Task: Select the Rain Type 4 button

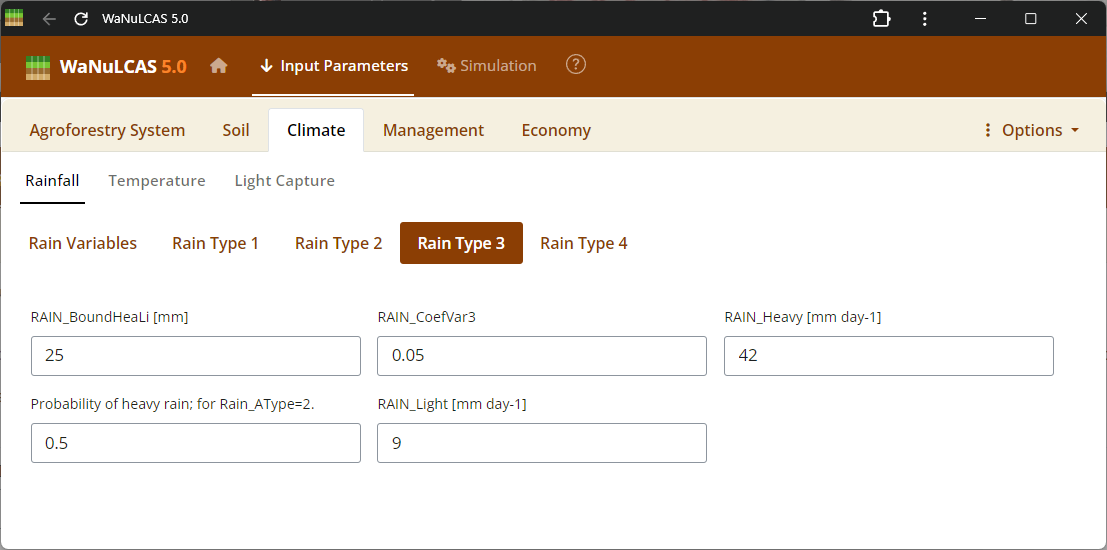Action: [x=584, y=243]
